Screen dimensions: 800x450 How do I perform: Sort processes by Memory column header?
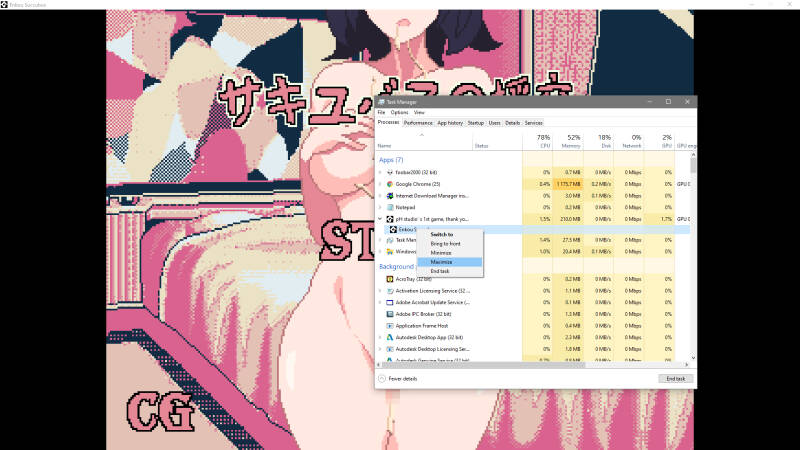tap(568, 141)
